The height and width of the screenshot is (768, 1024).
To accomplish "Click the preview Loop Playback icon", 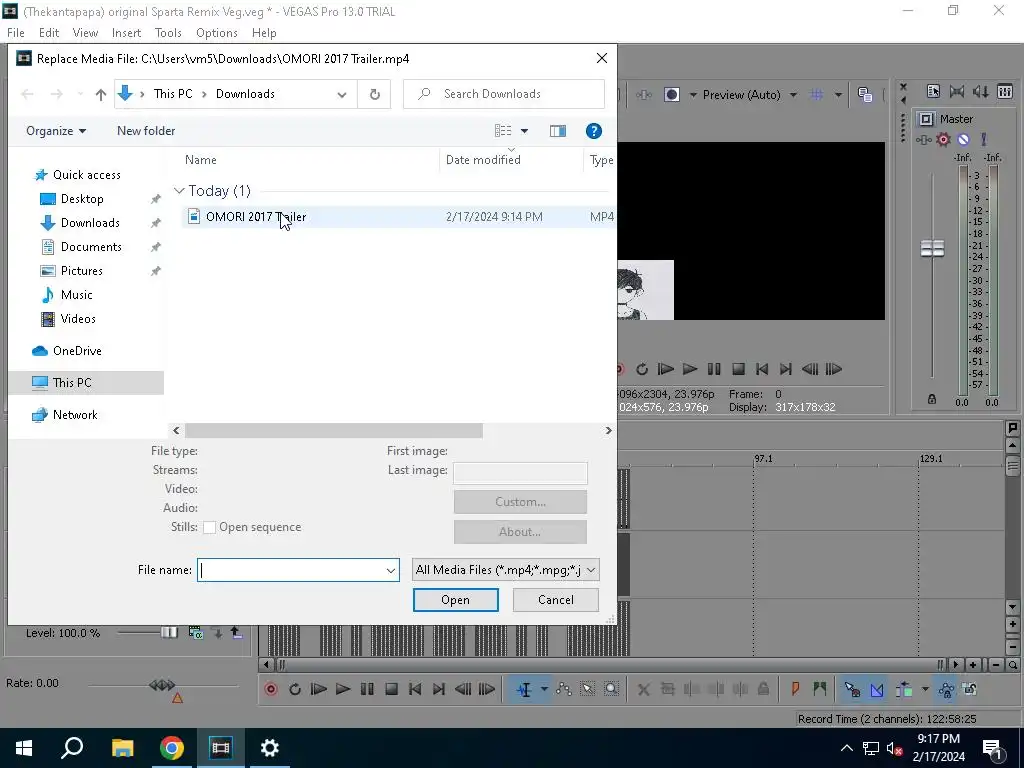I will click(x=642, y=369).
